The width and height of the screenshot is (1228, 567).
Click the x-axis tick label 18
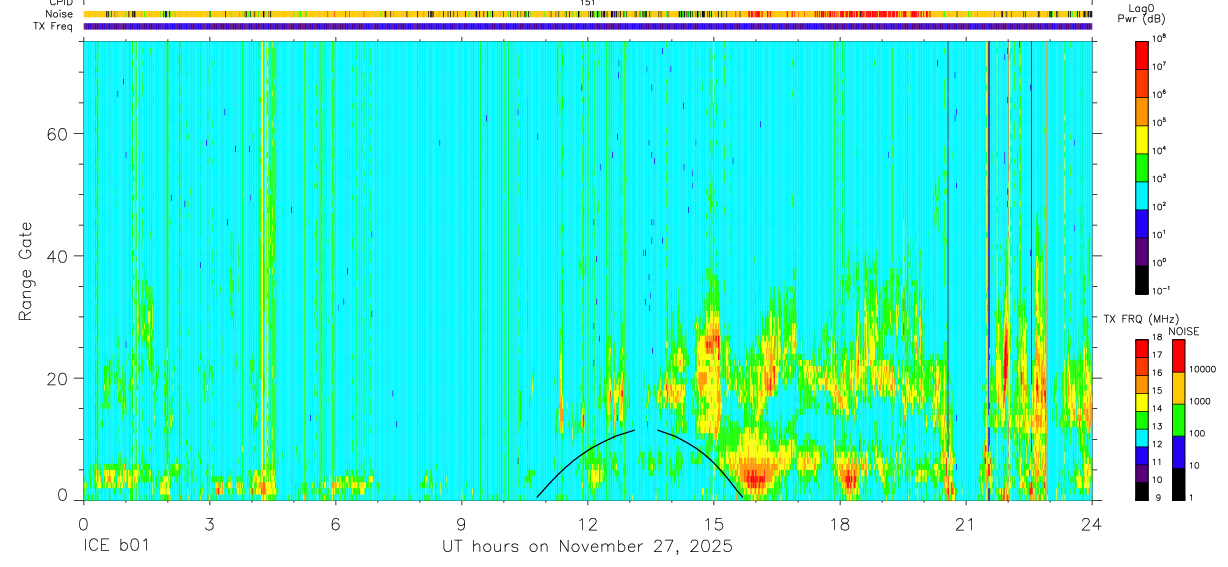839,524
